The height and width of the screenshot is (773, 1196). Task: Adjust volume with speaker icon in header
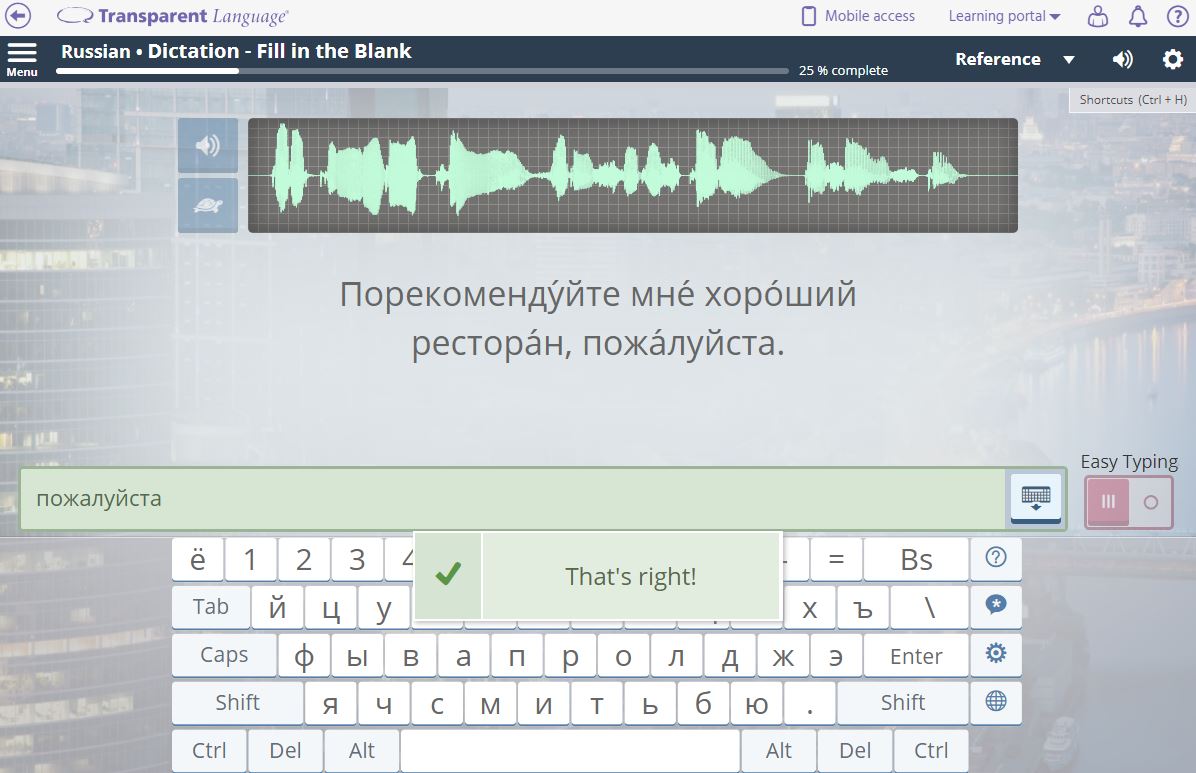click(x=1122, y=59)
